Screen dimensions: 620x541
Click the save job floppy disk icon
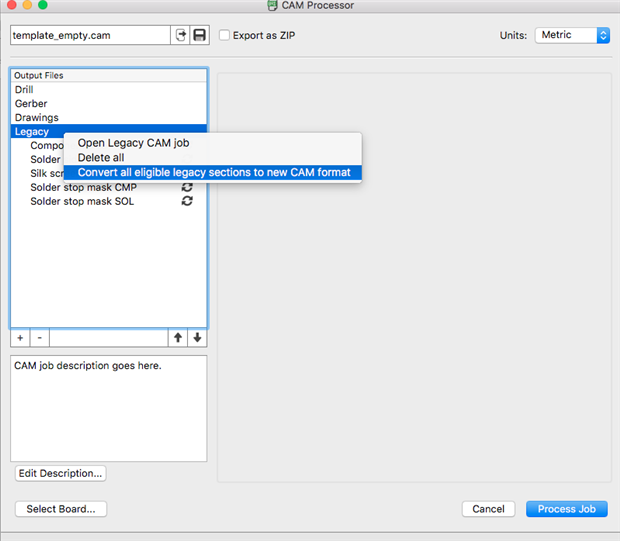pos(200,35)
